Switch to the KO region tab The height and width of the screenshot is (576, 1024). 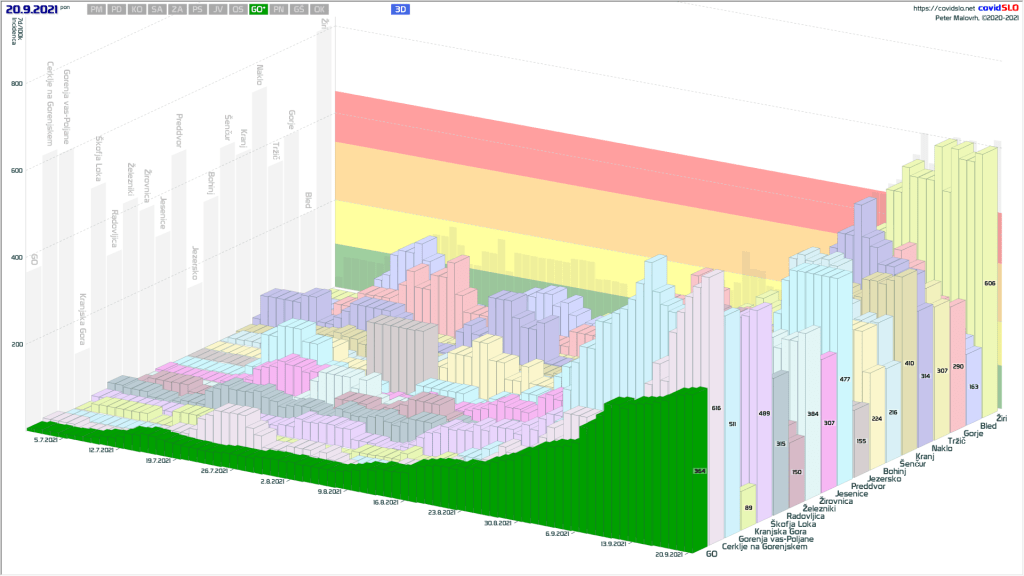[137, 9]
